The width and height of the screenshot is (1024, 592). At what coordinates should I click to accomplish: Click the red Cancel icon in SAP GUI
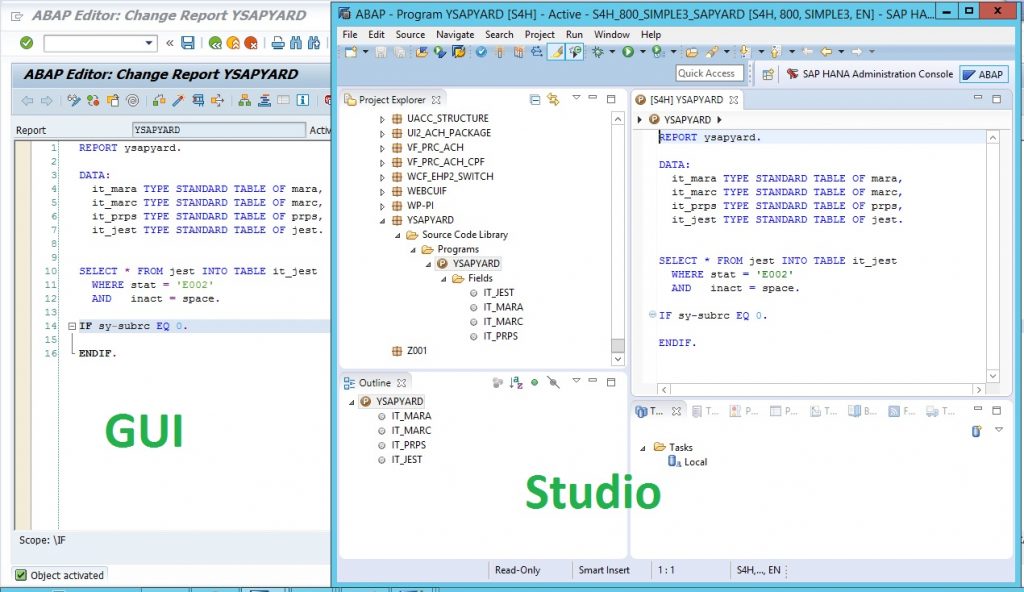click(250, 43)
